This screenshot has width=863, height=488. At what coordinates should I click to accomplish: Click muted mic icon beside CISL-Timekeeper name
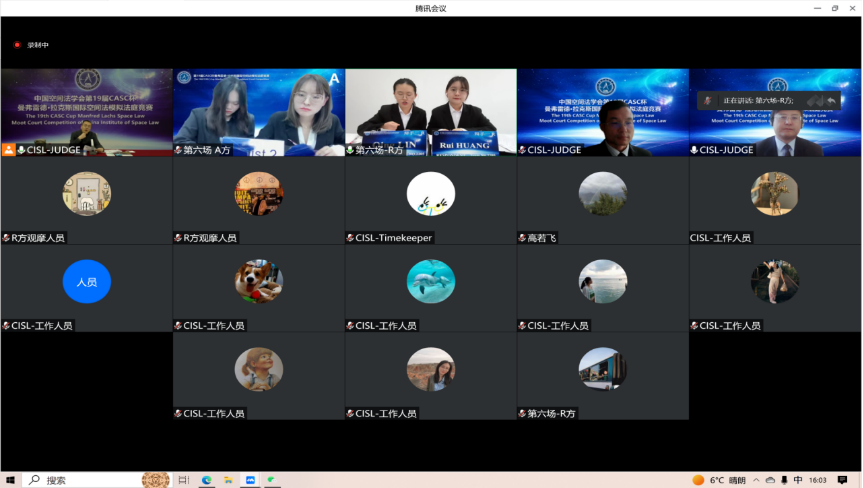[349, 238]
